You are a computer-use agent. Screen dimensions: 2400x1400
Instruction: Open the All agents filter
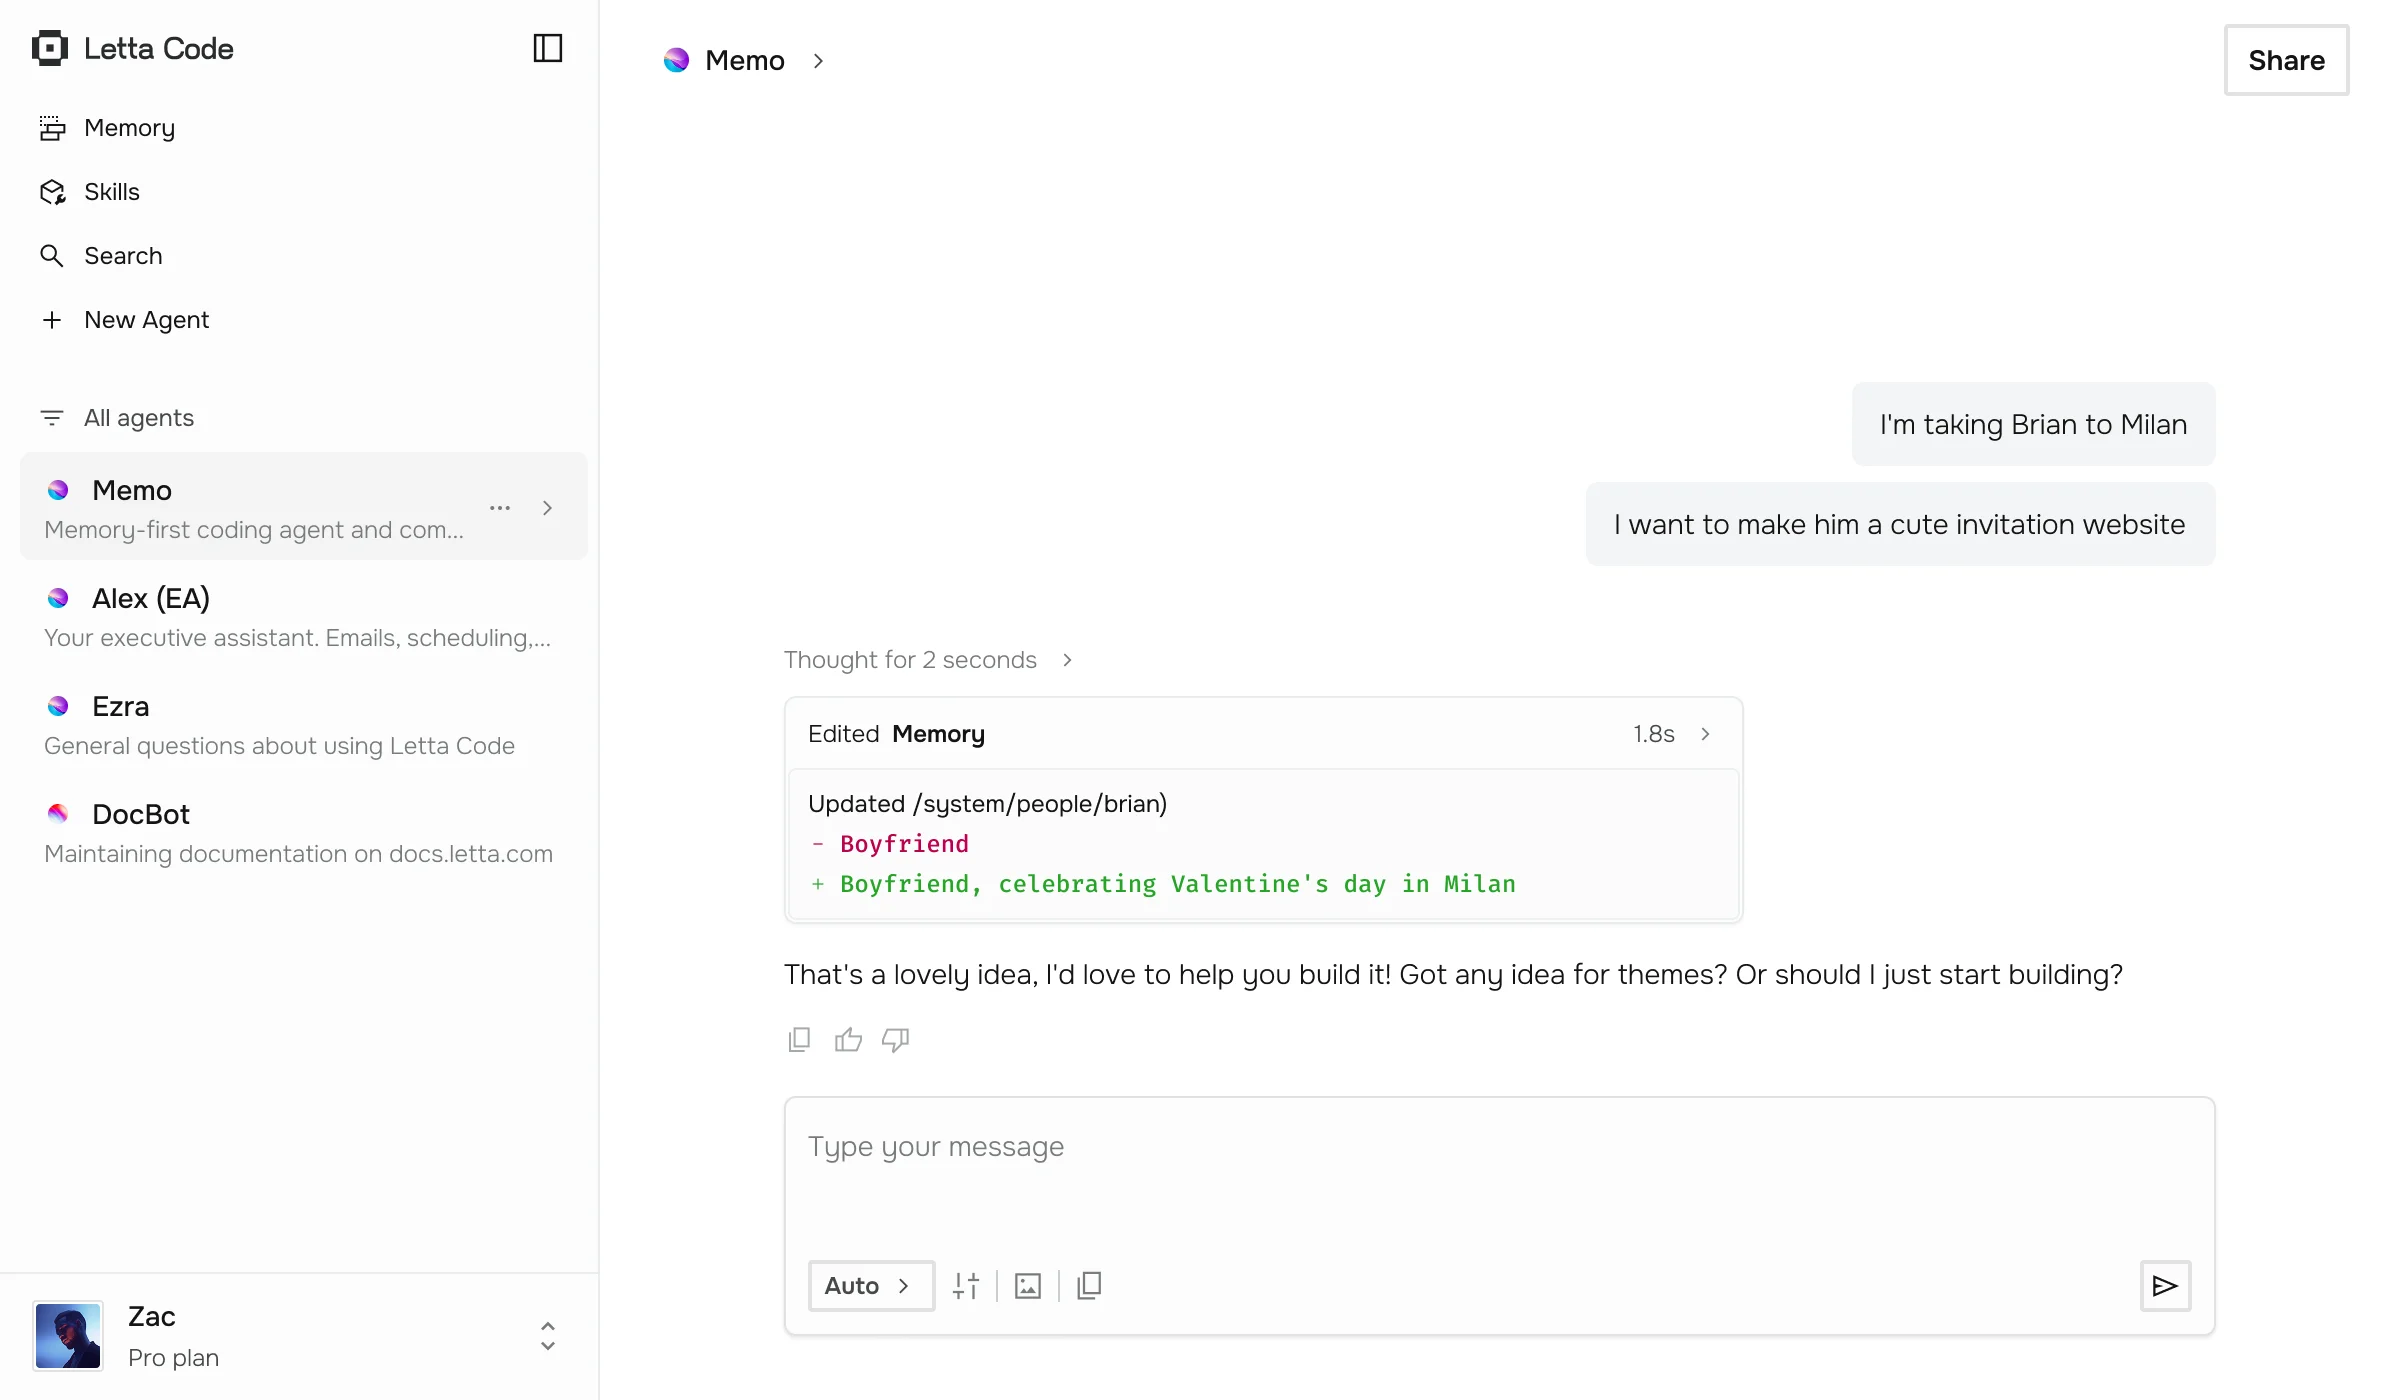[138, 418]
